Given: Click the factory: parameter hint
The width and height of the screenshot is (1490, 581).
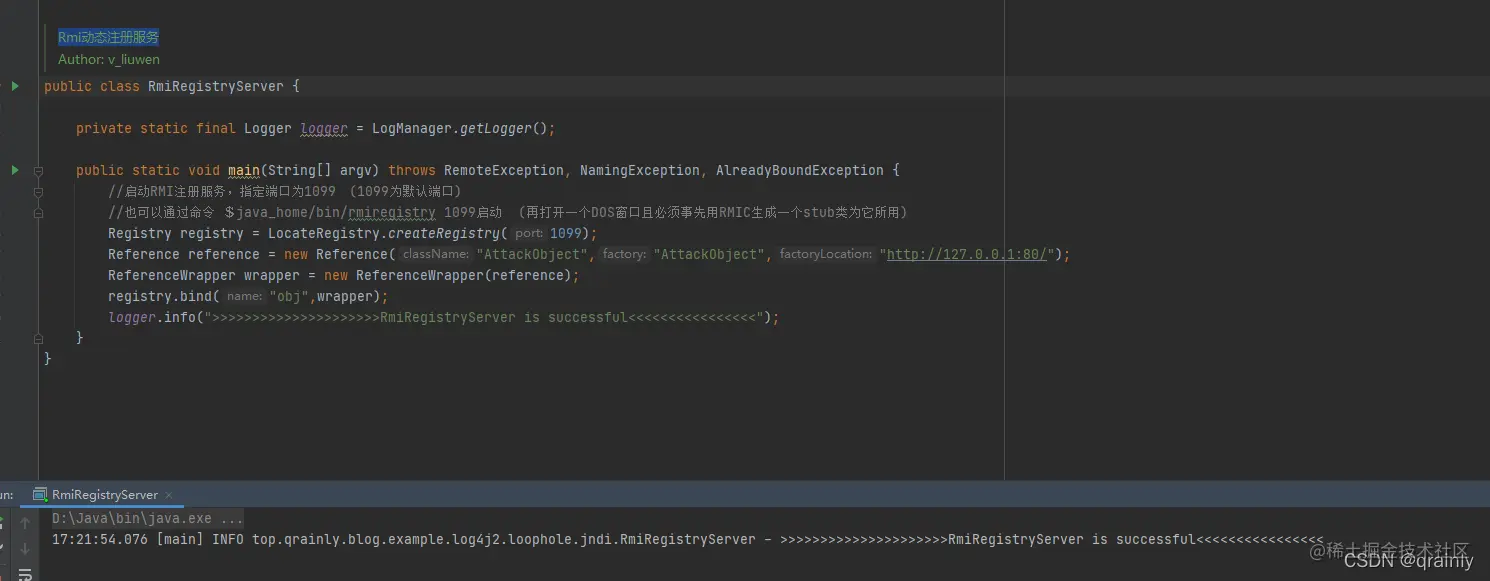Looking at the screenshot, I should 624,254.
